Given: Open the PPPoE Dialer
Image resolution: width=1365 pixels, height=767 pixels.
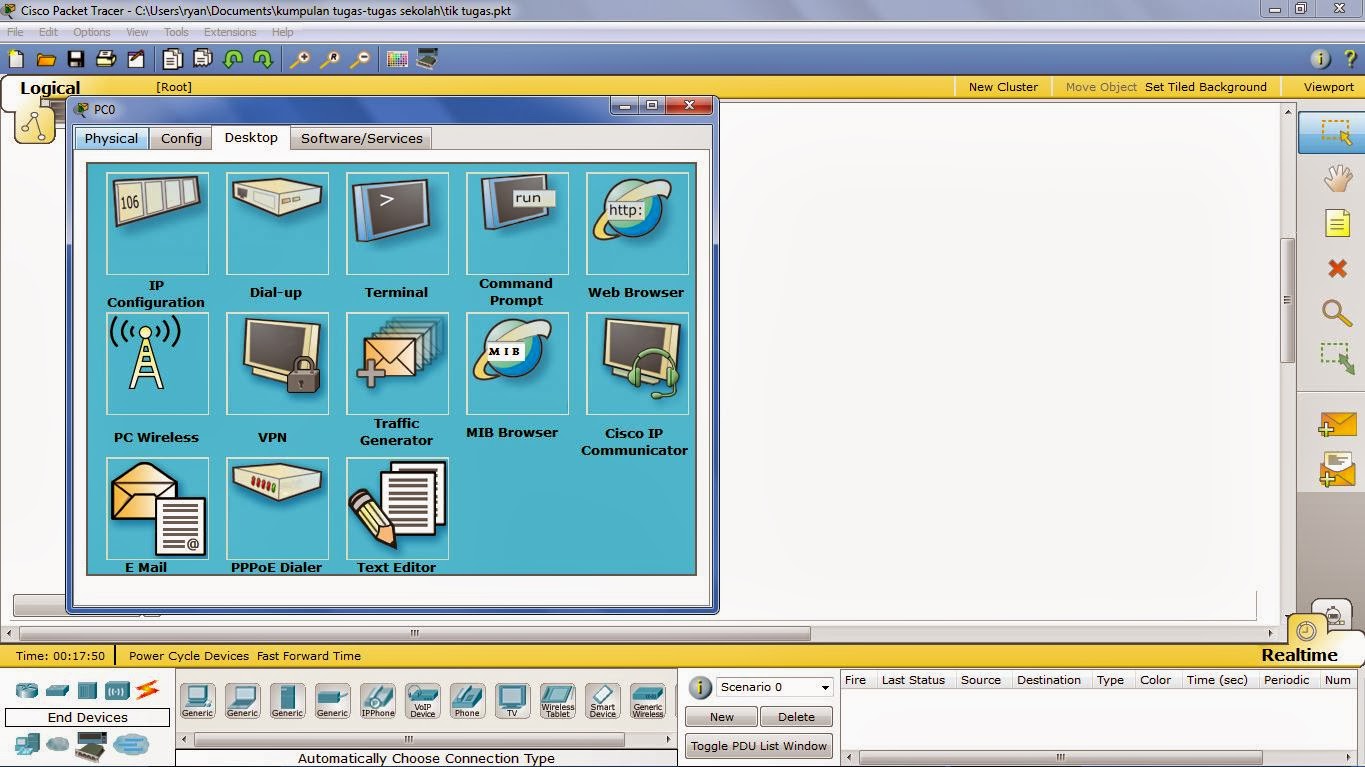Looking at the screenshot, I should pos(277,508).
